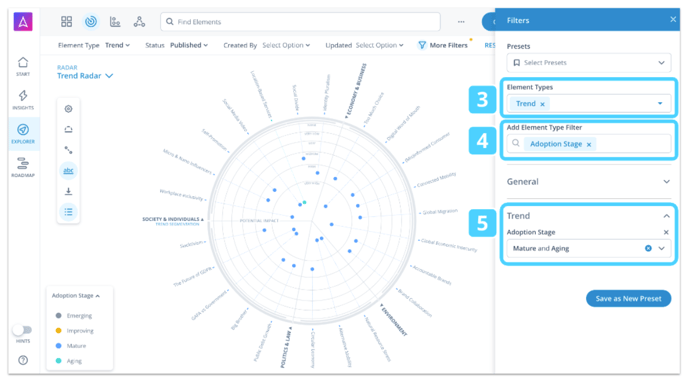Close the Filters panel
The image size is (688, 383).
coord(673,19)
